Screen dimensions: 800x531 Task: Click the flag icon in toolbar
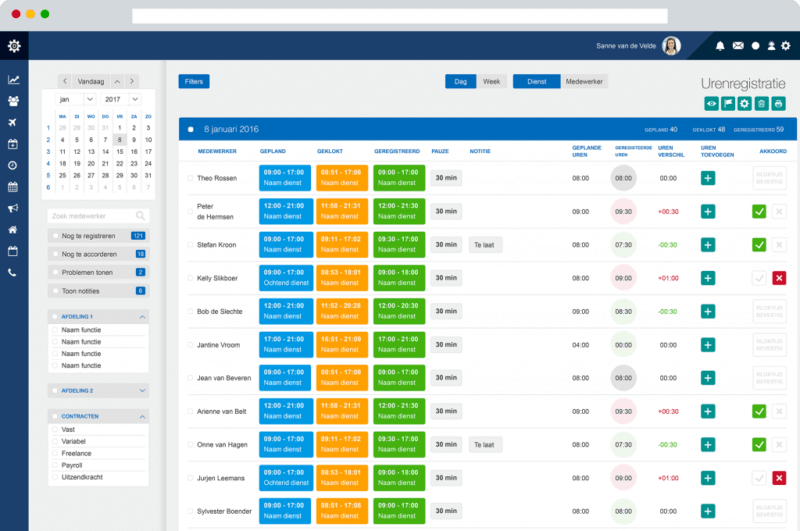point(728,104)
